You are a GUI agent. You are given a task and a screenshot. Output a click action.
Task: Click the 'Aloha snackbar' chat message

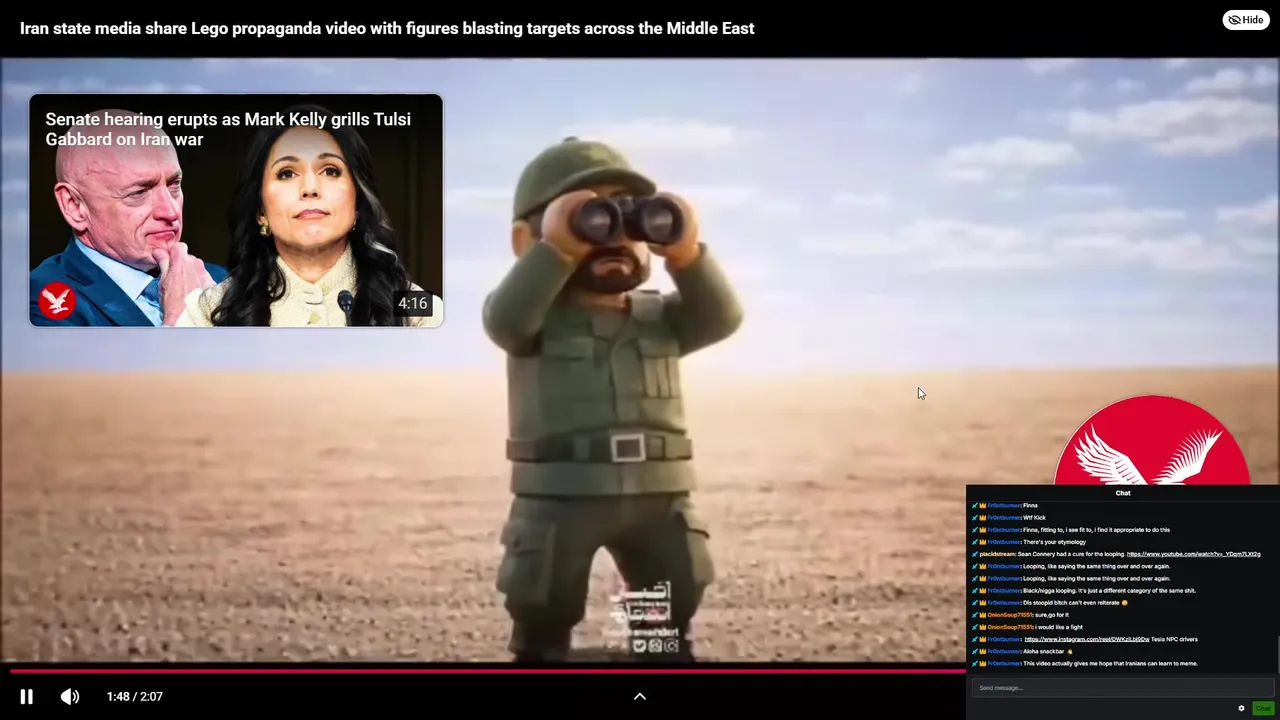tap(1044, 651)
